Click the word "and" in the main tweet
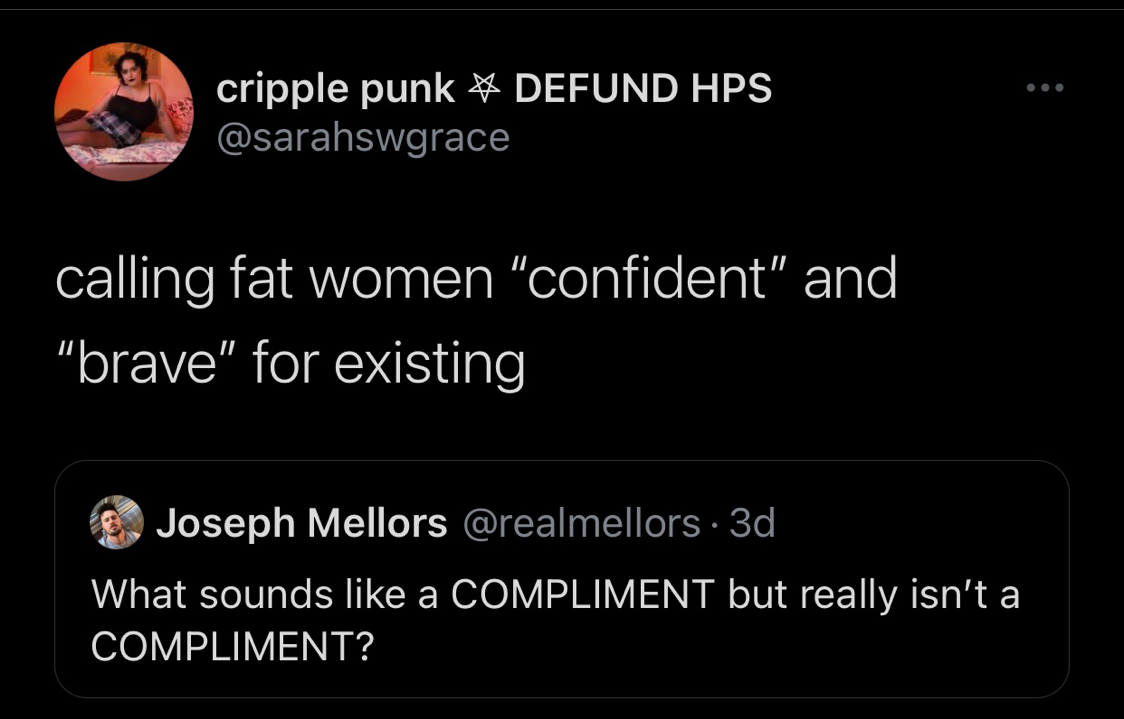Screen dimensions: 1124x719 [850, 279]
